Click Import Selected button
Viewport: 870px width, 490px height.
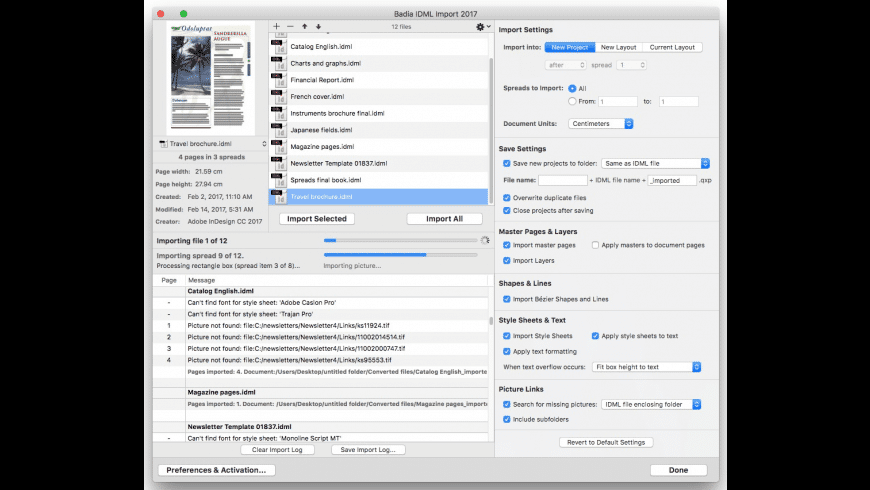[x=317, y=219]
